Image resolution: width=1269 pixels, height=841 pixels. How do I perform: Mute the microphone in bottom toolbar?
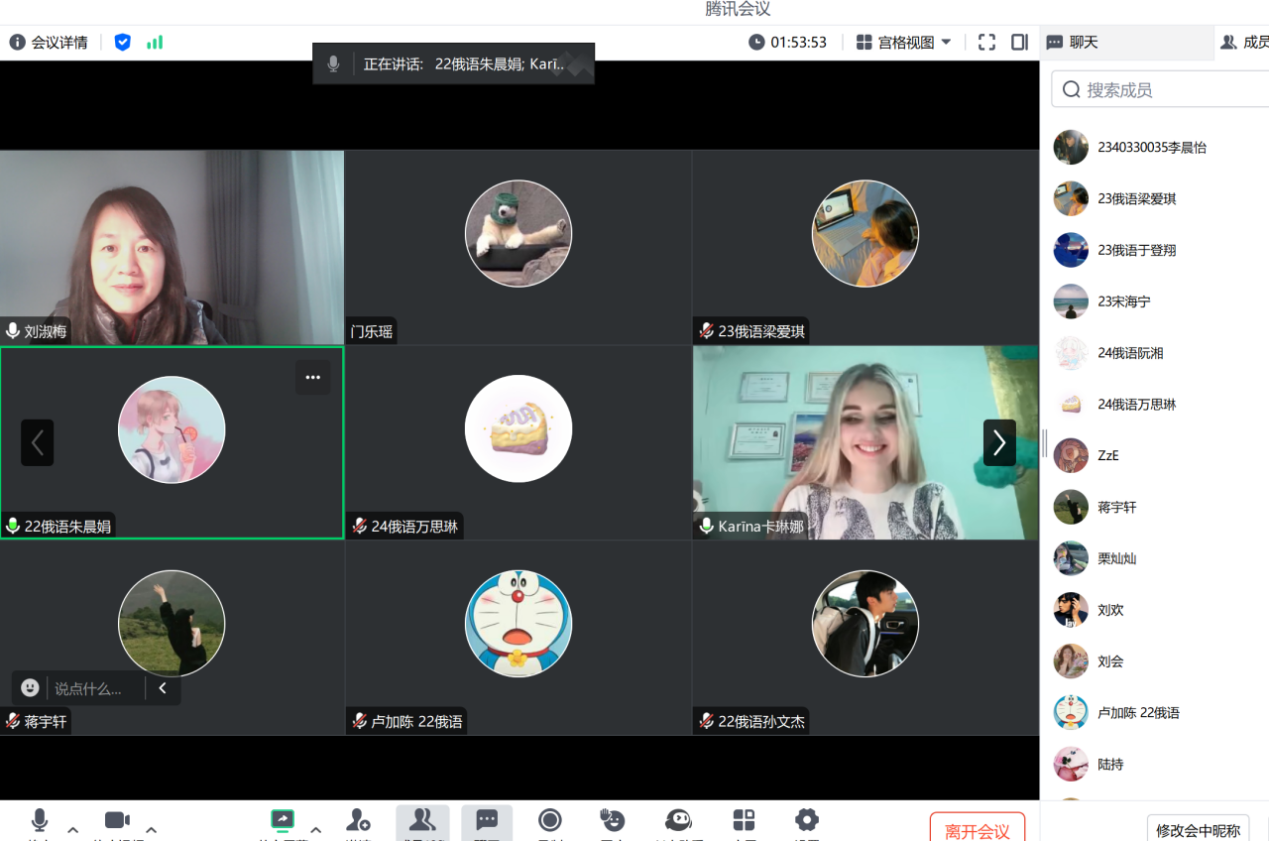pos(40,821)
